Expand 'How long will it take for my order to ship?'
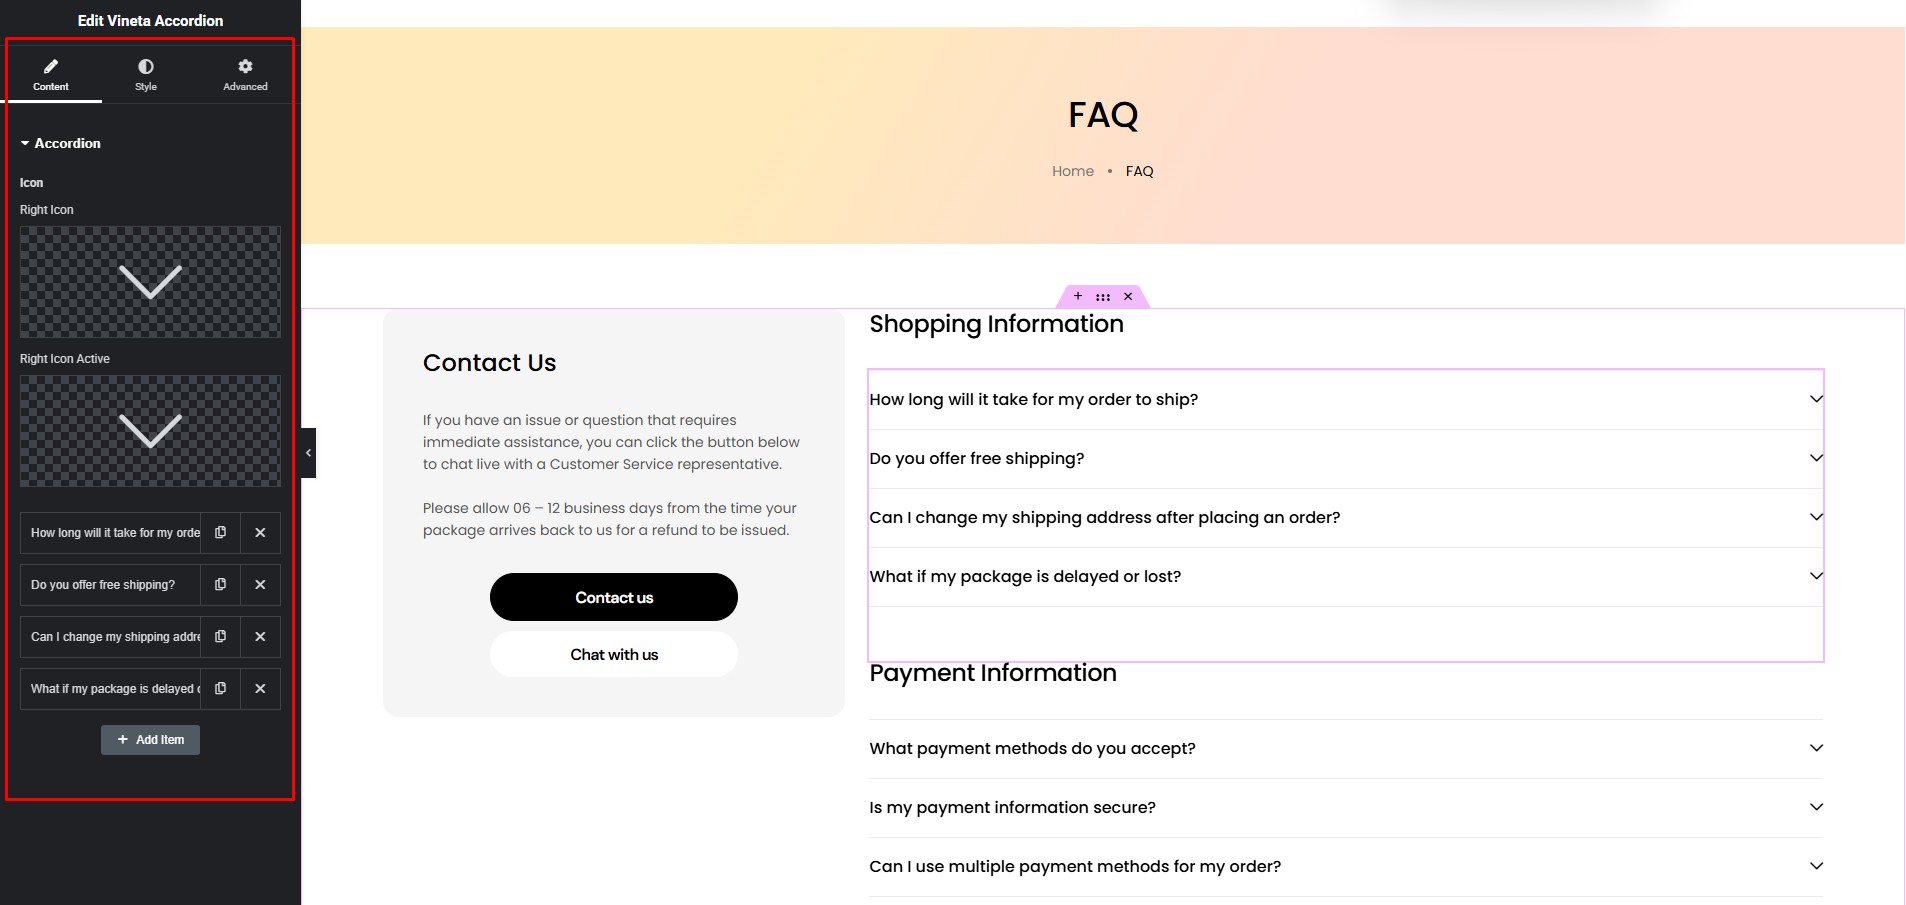The image size is (1906, 905). pos(1346,399)
